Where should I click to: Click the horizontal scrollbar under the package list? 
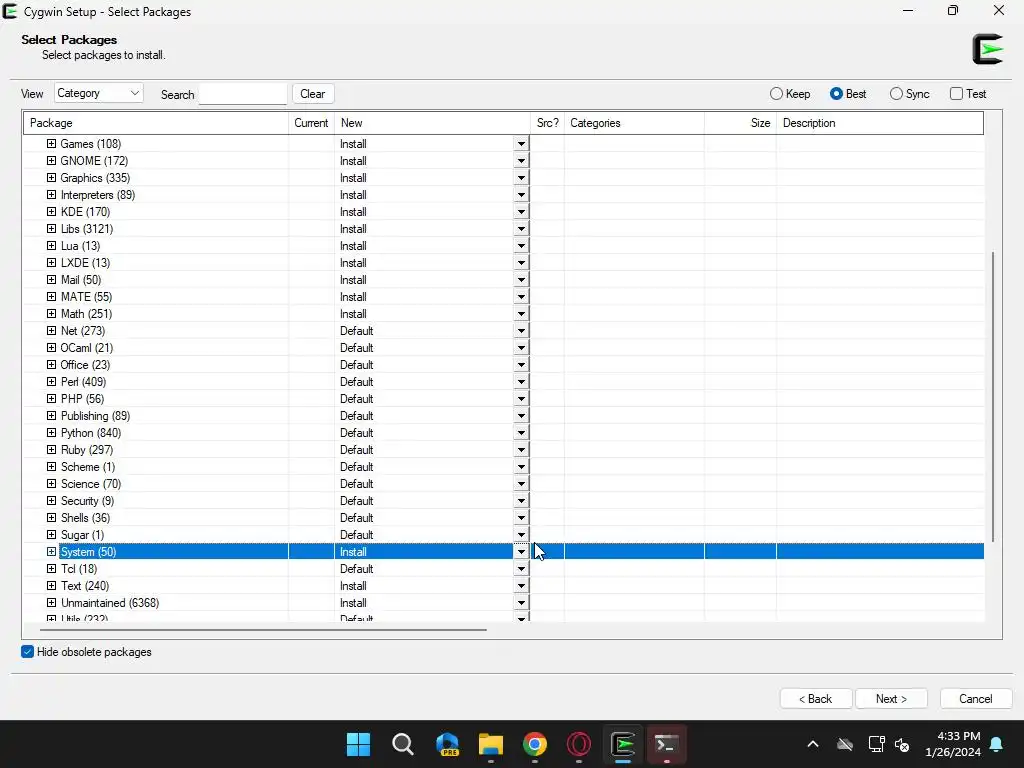263,630
